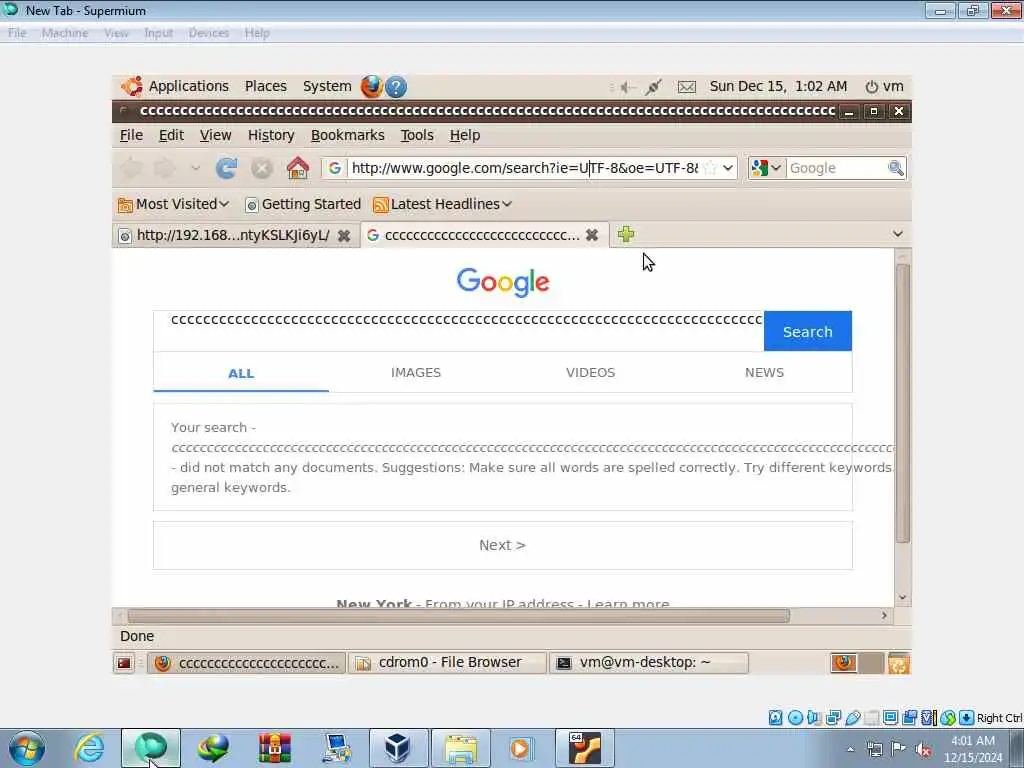Switch to vm@vm-desktop terminal window

point(649,663)
